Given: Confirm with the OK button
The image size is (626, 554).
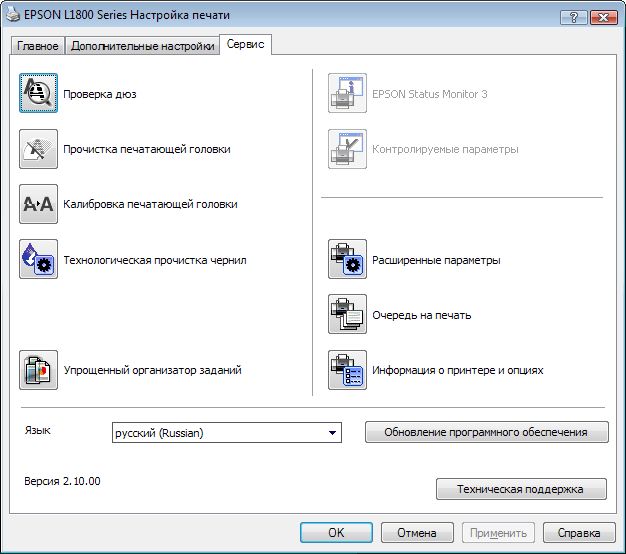Looking at the screenshot, I should click(x=336, y=532).
